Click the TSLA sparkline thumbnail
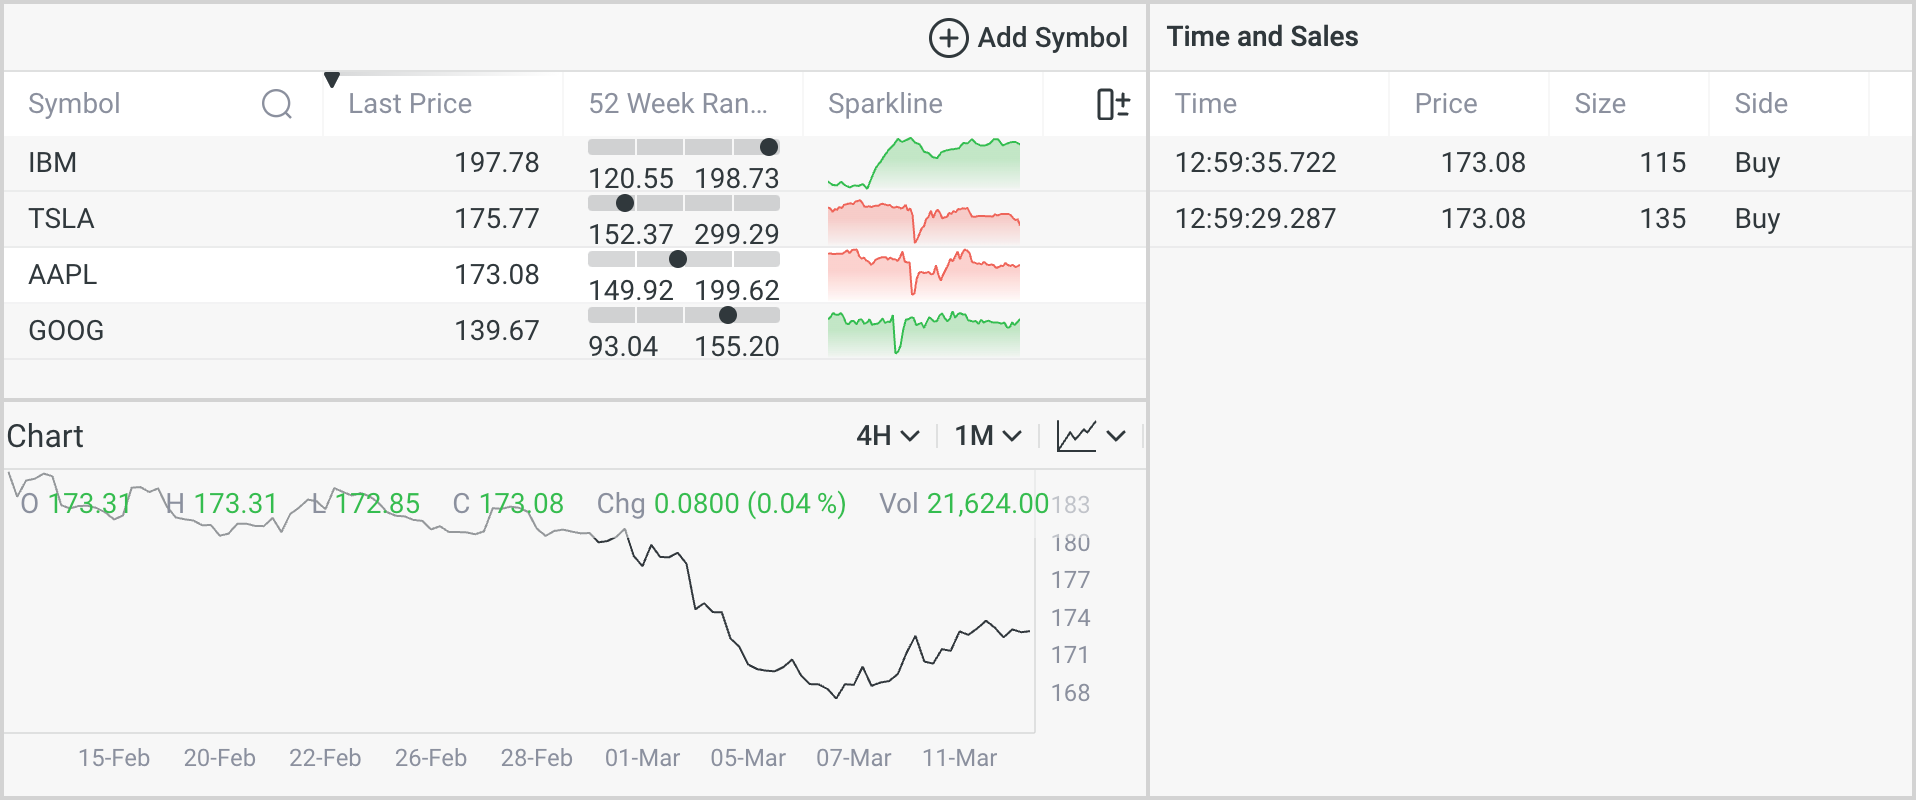 924,219
